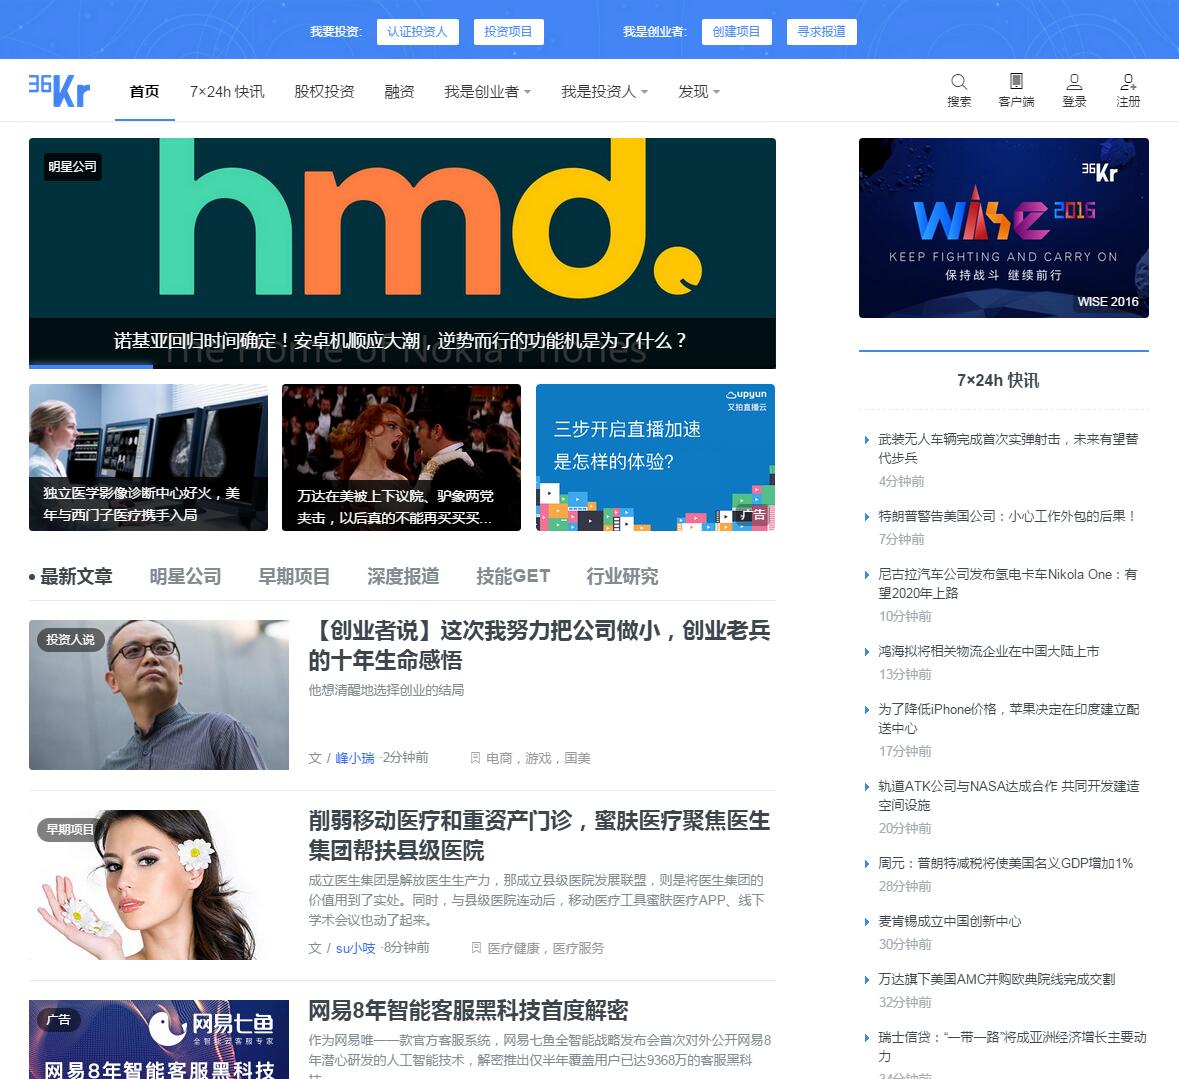Image resolution: width=1179 pixels, height=1079 pixels.
Task: Switch to the 深度报道 tab
Action: click(x=403, y=577)
